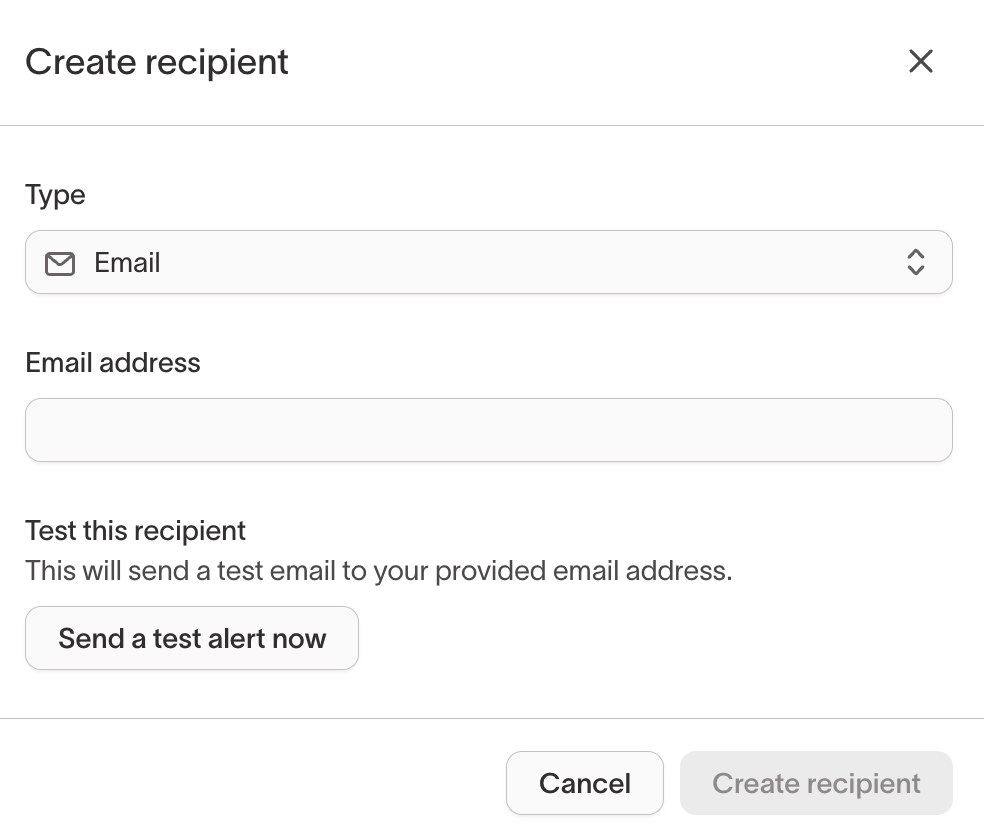
Task: Click the Type field label
Action: click(x=55, y=195)
